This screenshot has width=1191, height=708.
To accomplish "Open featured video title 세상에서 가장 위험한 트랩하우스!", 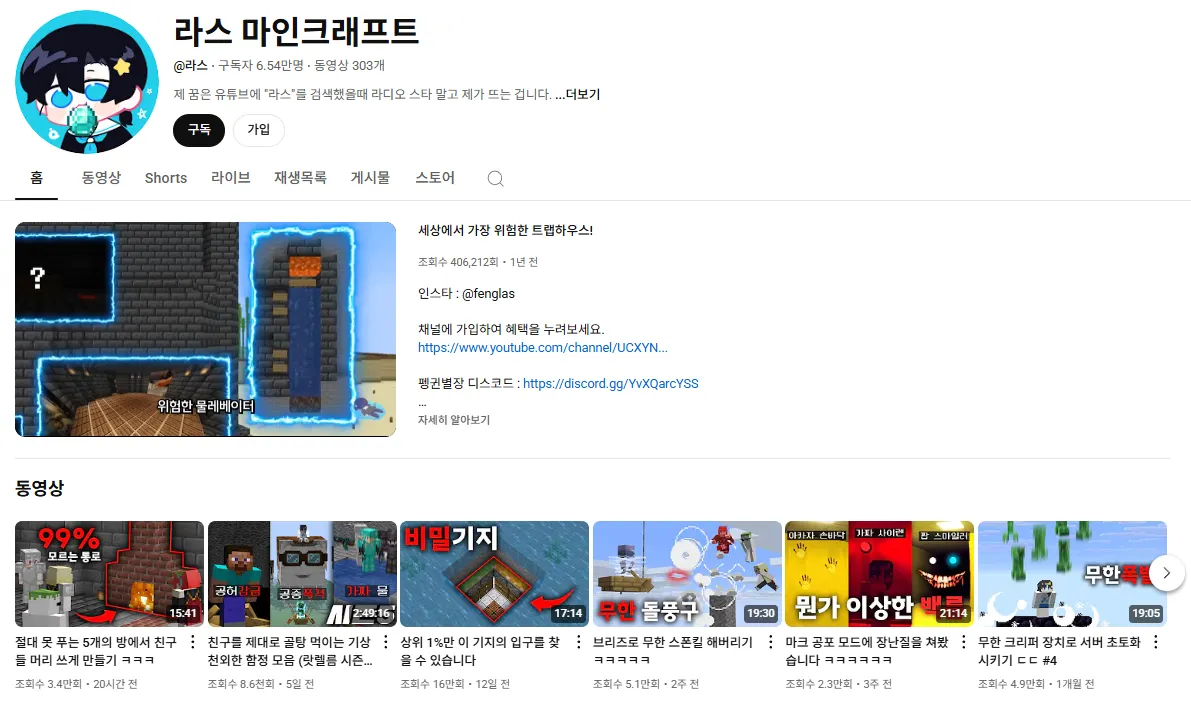I will click(x=505, y=230).
